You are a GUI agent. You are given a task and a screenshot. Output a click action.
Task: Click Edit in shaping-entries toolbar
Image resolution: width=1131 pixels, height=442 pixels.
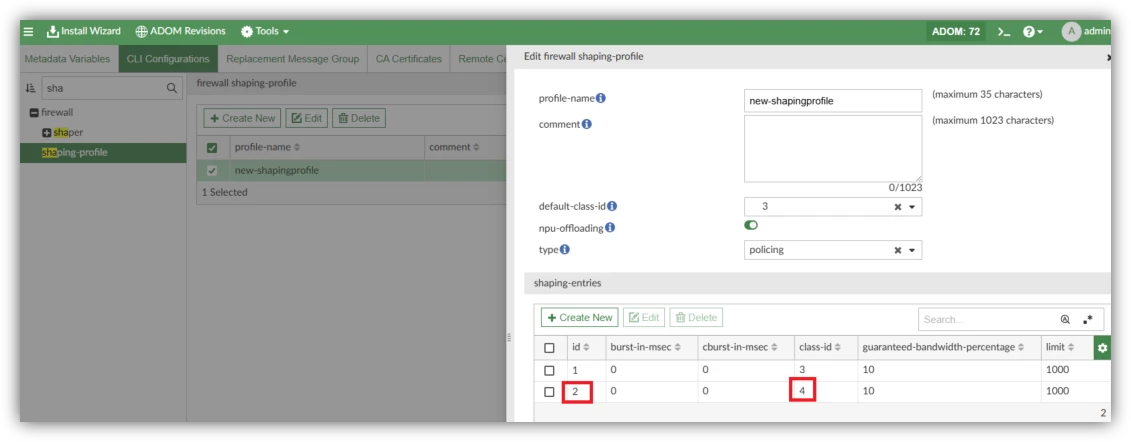click(643, 317)
